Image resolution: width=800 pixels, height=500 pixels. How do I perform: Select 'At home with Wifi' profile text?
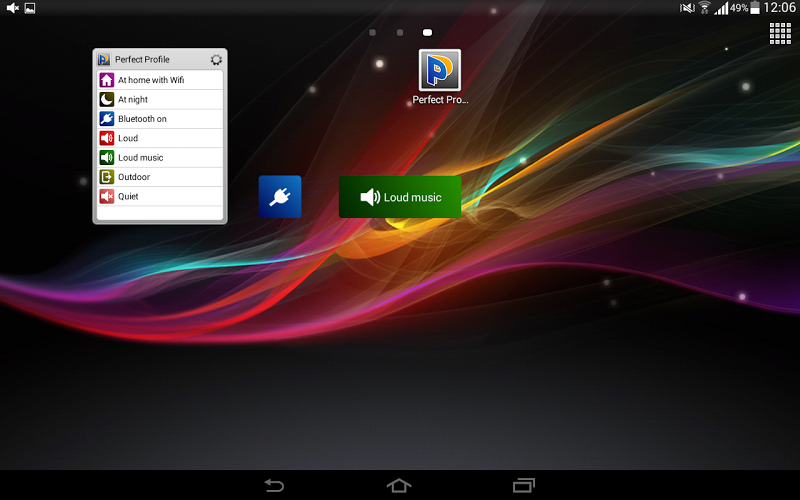pos(151,80)
